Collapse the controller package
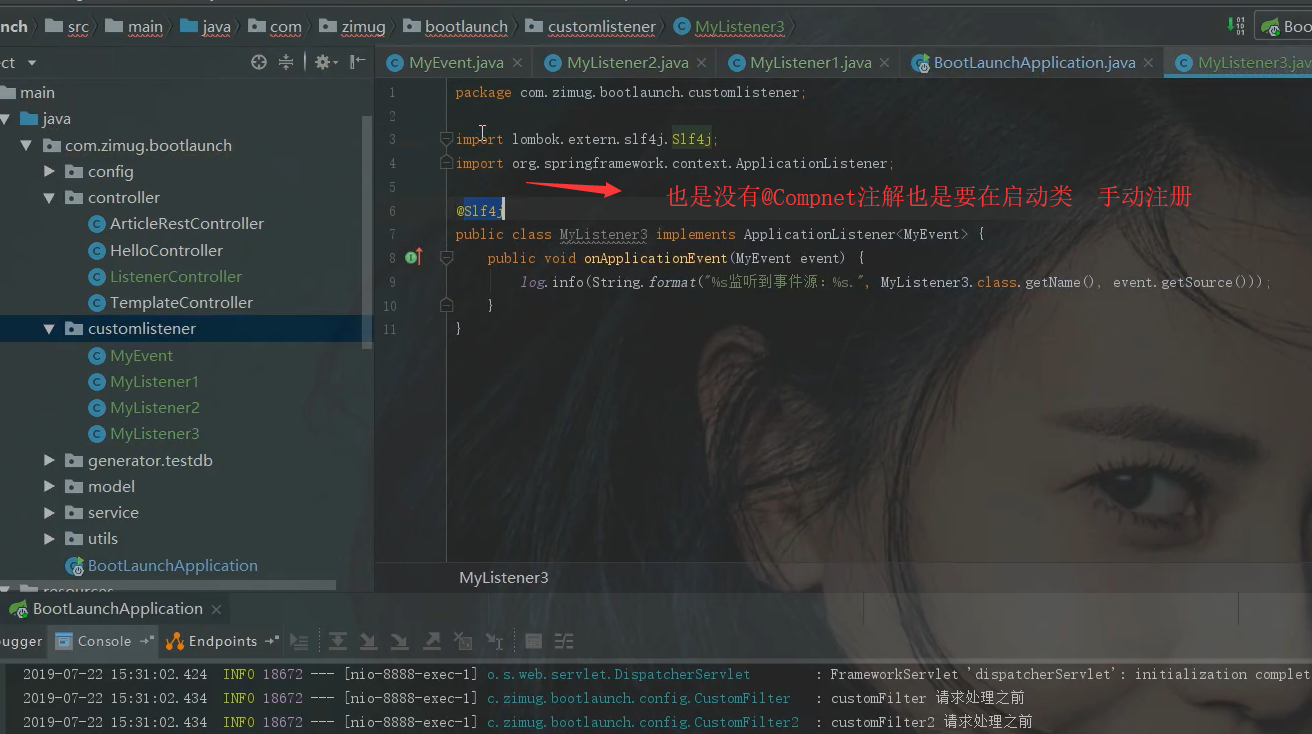Image resolution: width=1312 pixels, height=734 pixels. coord(49,197)
